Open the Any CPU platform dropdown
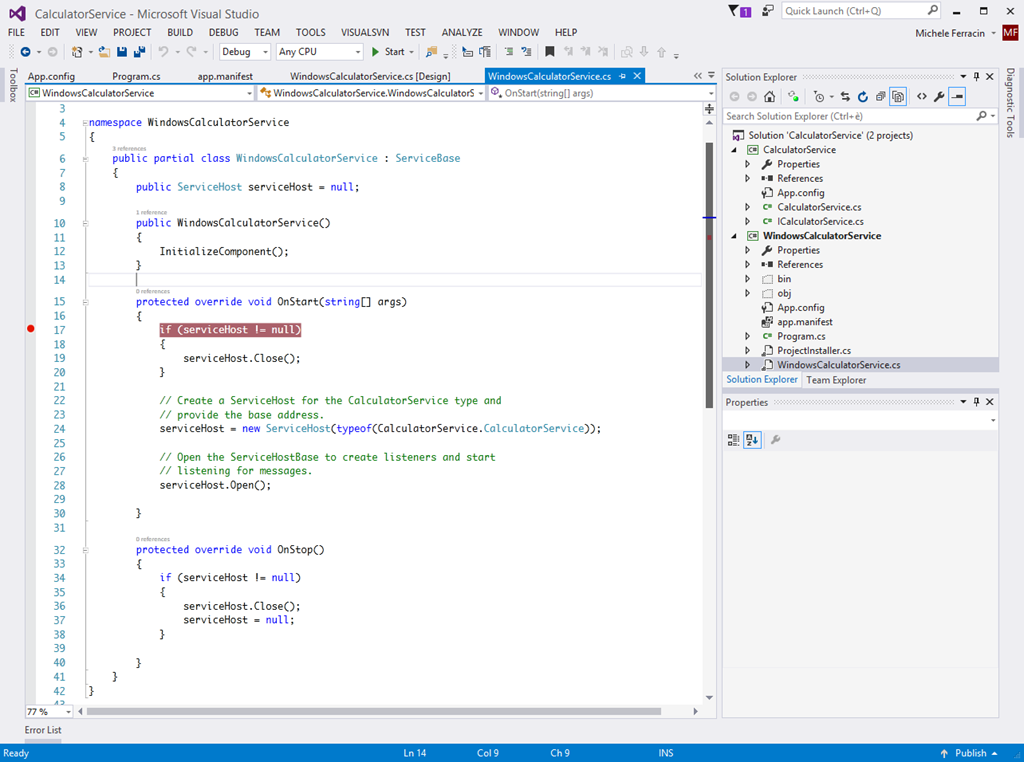1024x762 pixels. (318, 52)
